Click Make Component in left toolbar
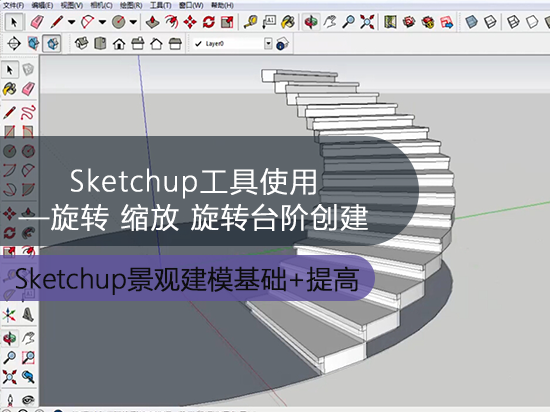550x412 pixels. tap(28, 70)
